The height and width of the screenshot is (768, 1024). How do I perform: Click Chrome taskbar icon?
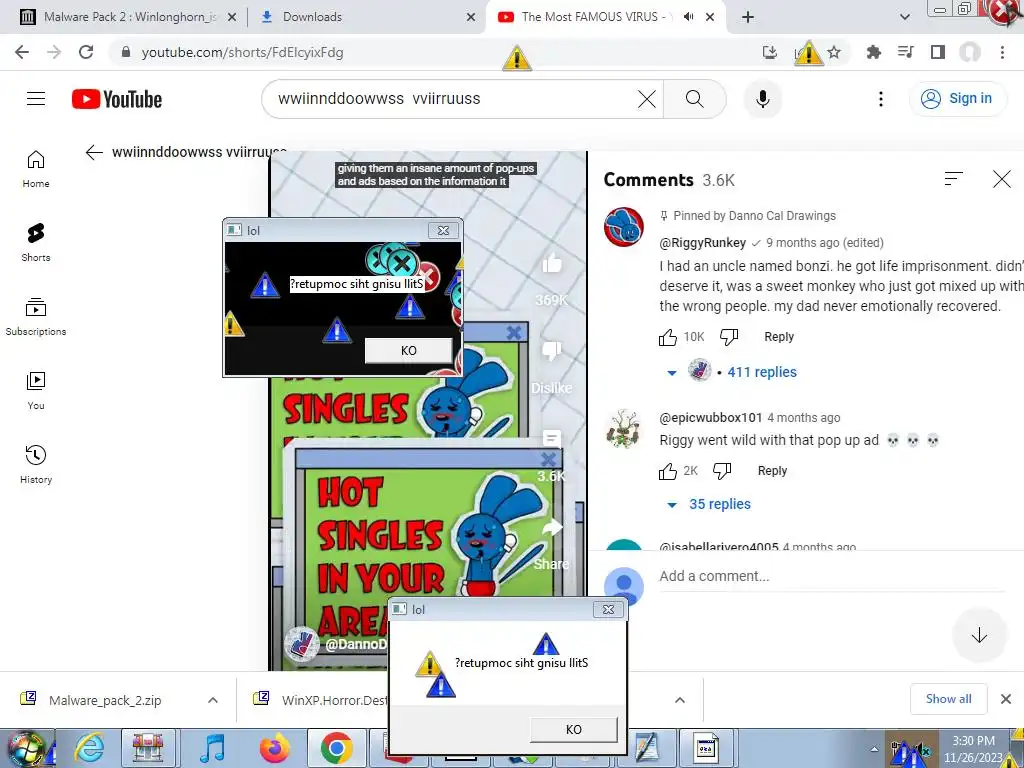tap(336, 749)
